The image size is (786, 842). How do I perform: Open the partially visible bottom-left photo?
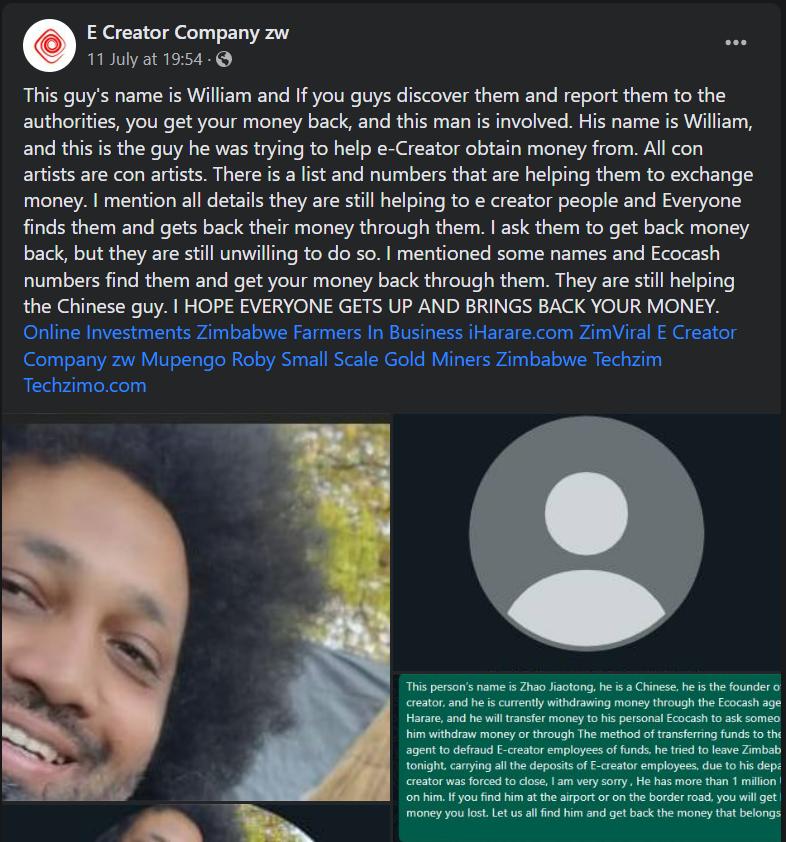[195, 823]
